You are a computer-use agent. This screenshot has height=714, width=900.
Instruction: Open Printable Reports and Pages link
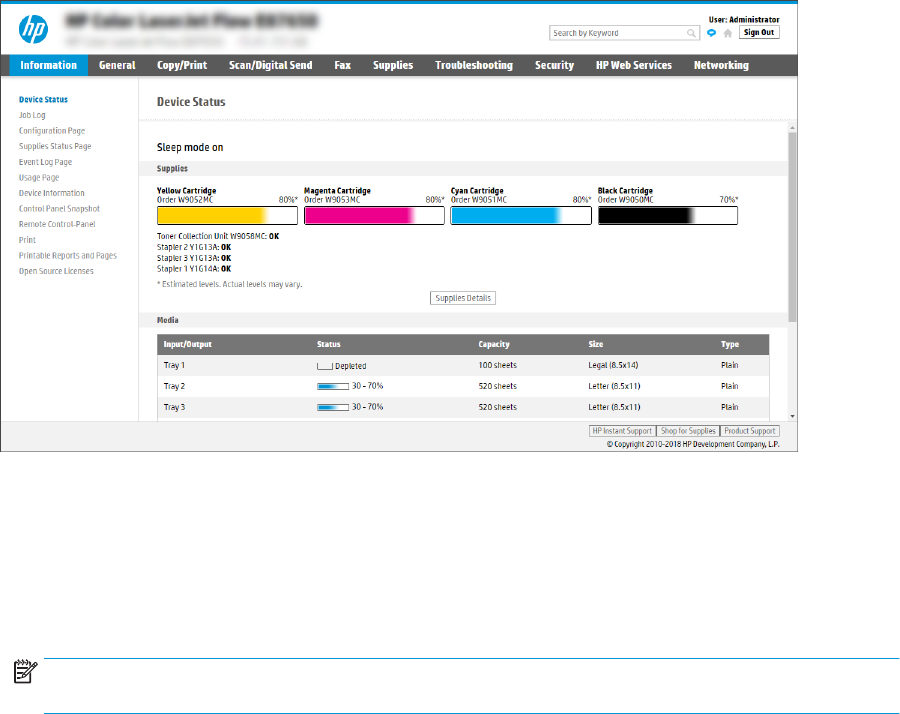coord(68,255)
